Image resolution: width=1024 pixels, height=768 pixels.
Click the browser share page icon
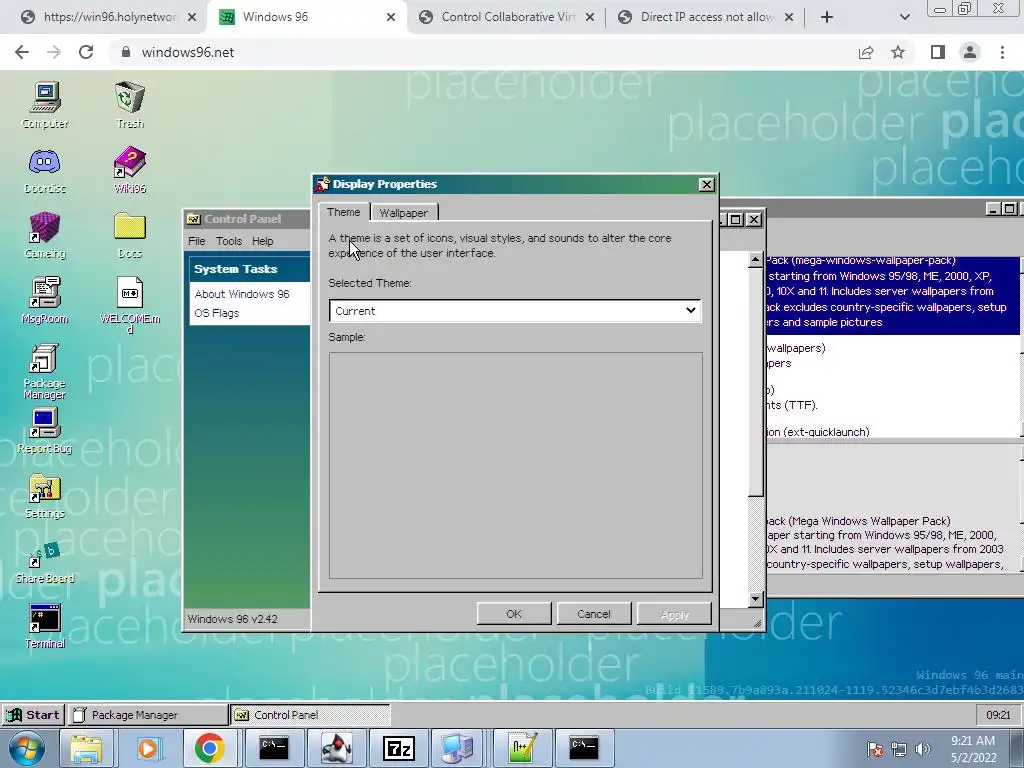[866, 52]
